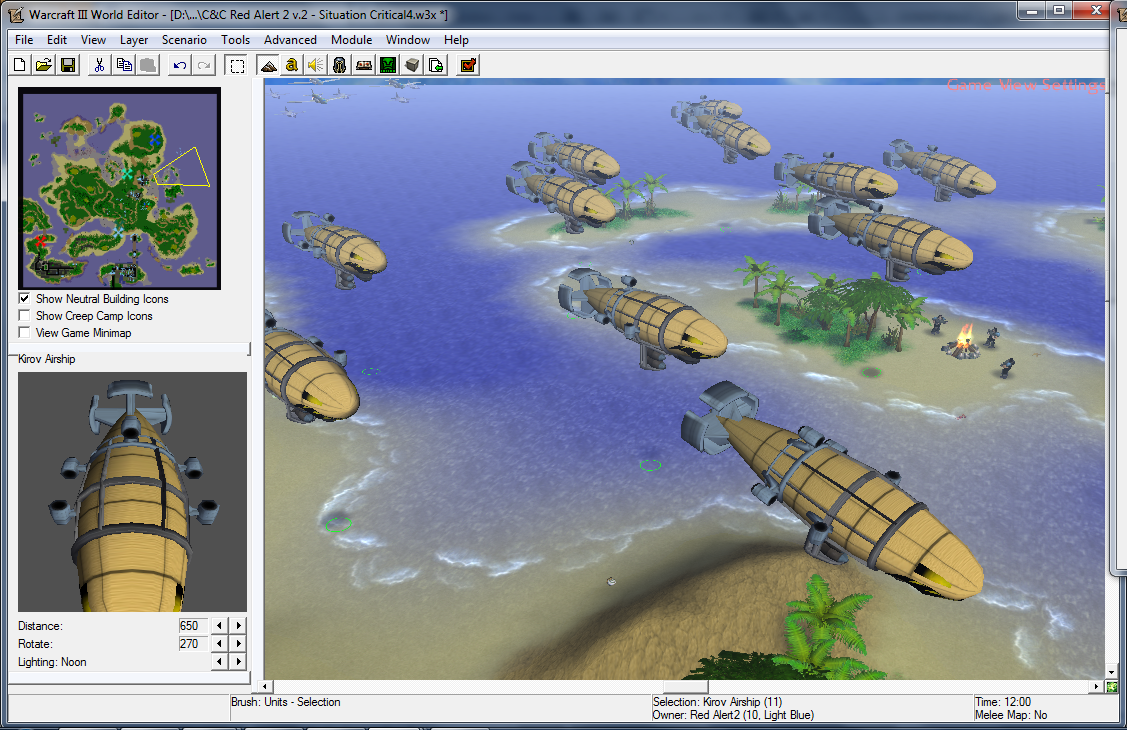This screenshot has width=1127, height=730.
Task: Click the minimap overview of the island
Action: click(x=119, y=188)
